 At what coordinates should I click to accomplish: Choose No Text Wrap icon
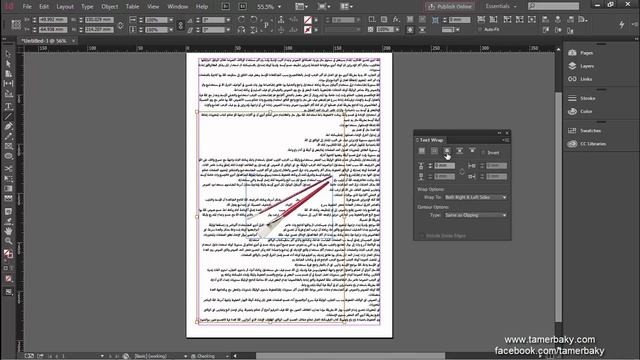422,151
